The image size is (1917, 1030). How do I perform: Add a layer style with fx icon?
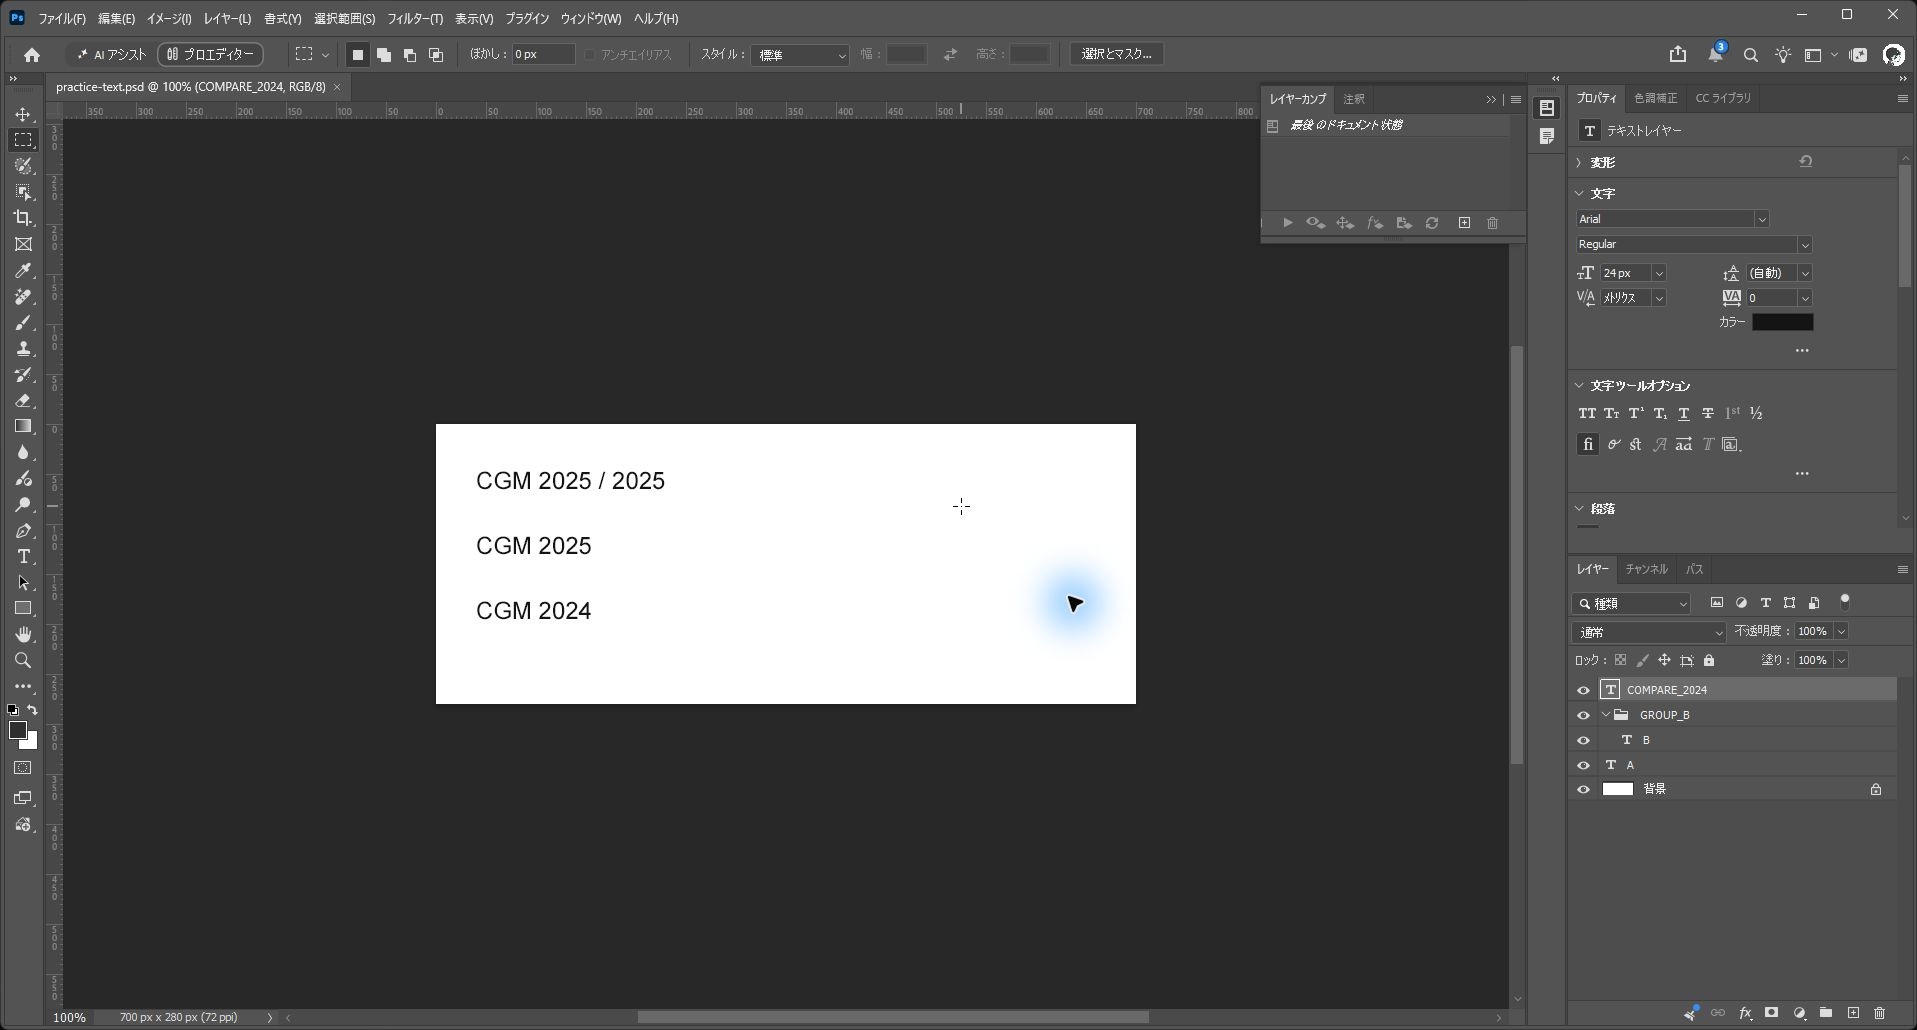coord(1745,1013)
